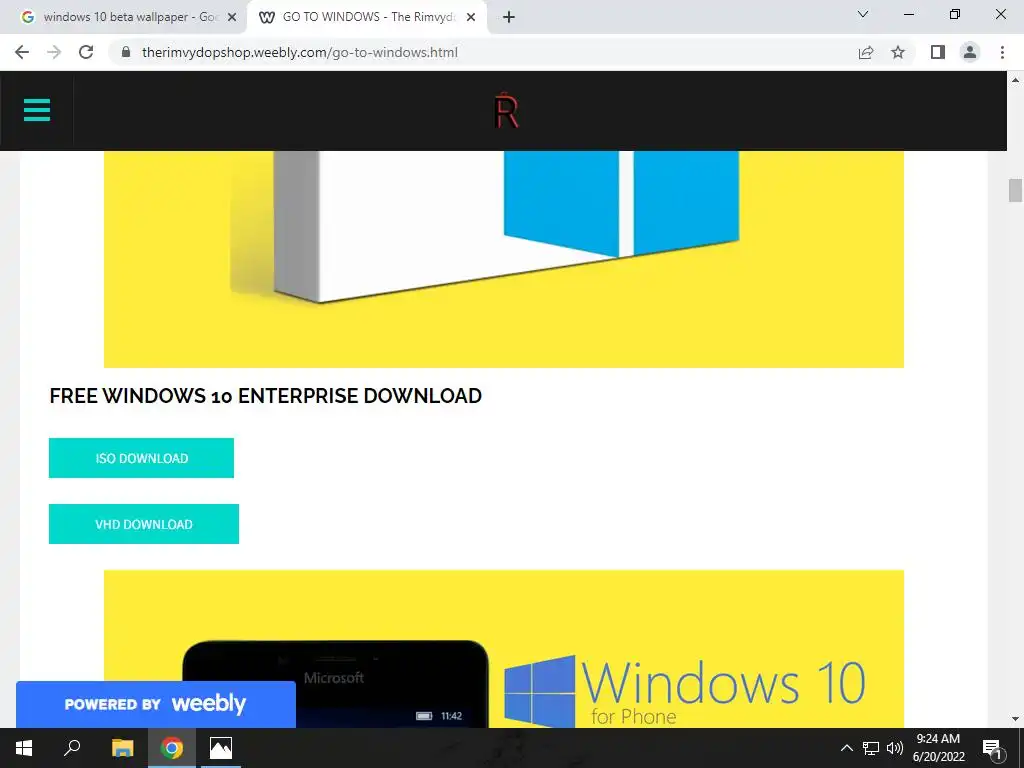Click scrollbar down arrow

(1015, 719)
